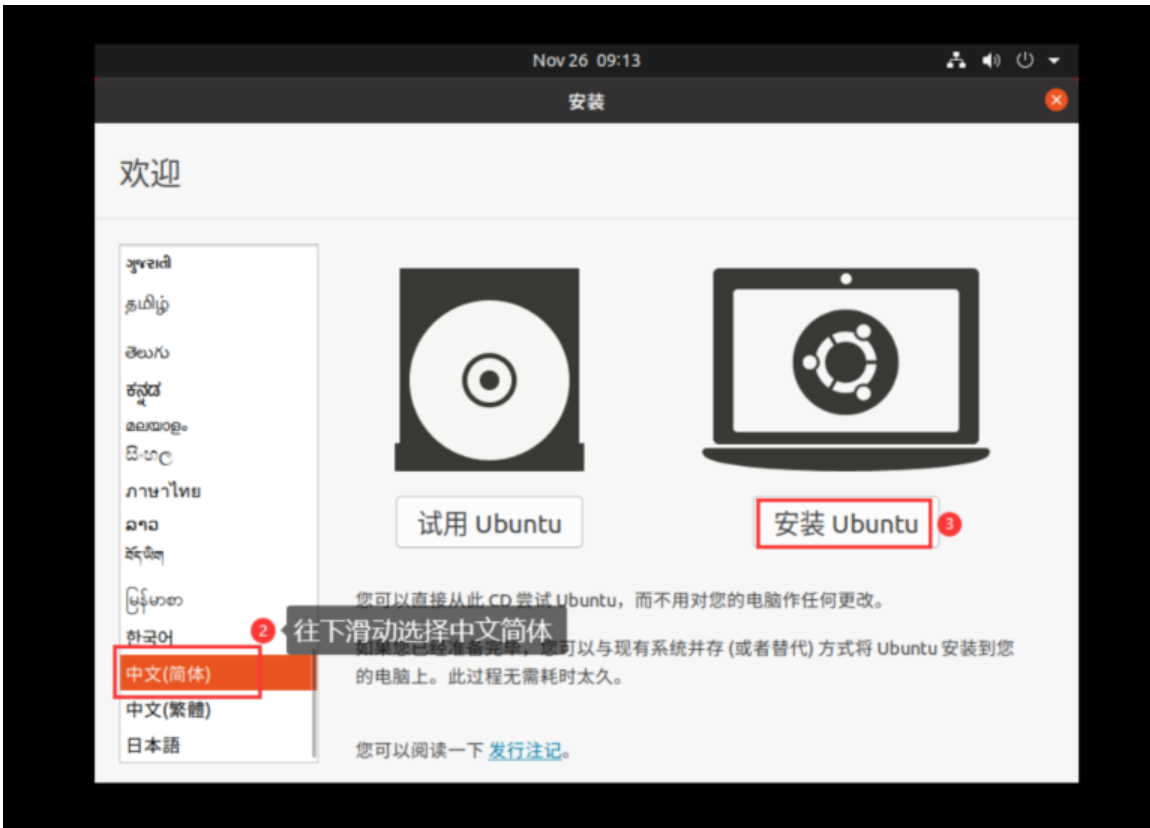The height and width of the screenshot is (828, 1150).
Task: Select ગુજરાતી in the language list
Action: tap(218, 263)
